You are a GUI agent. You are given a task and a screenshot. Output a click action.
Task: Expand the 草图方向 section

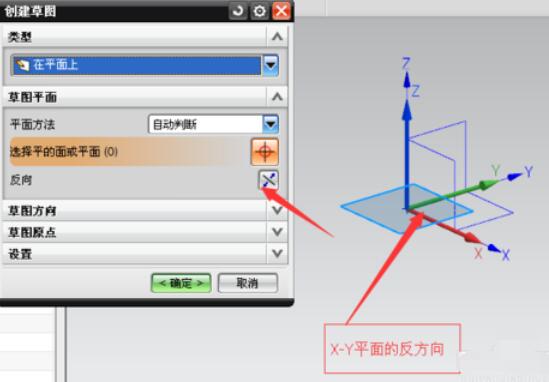click(277, 210)
